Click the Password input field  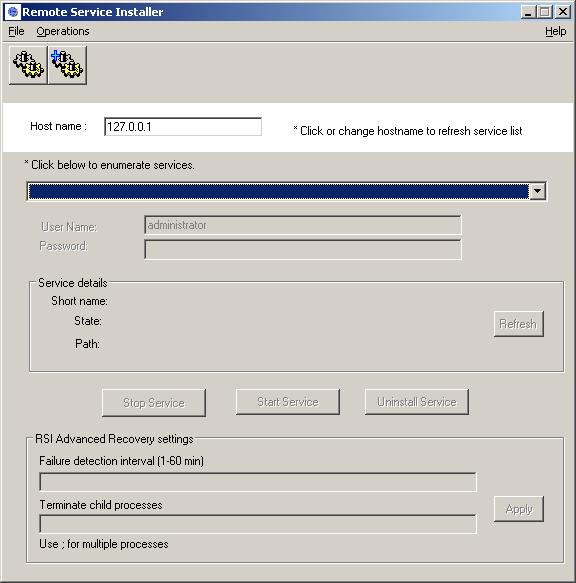303,249
